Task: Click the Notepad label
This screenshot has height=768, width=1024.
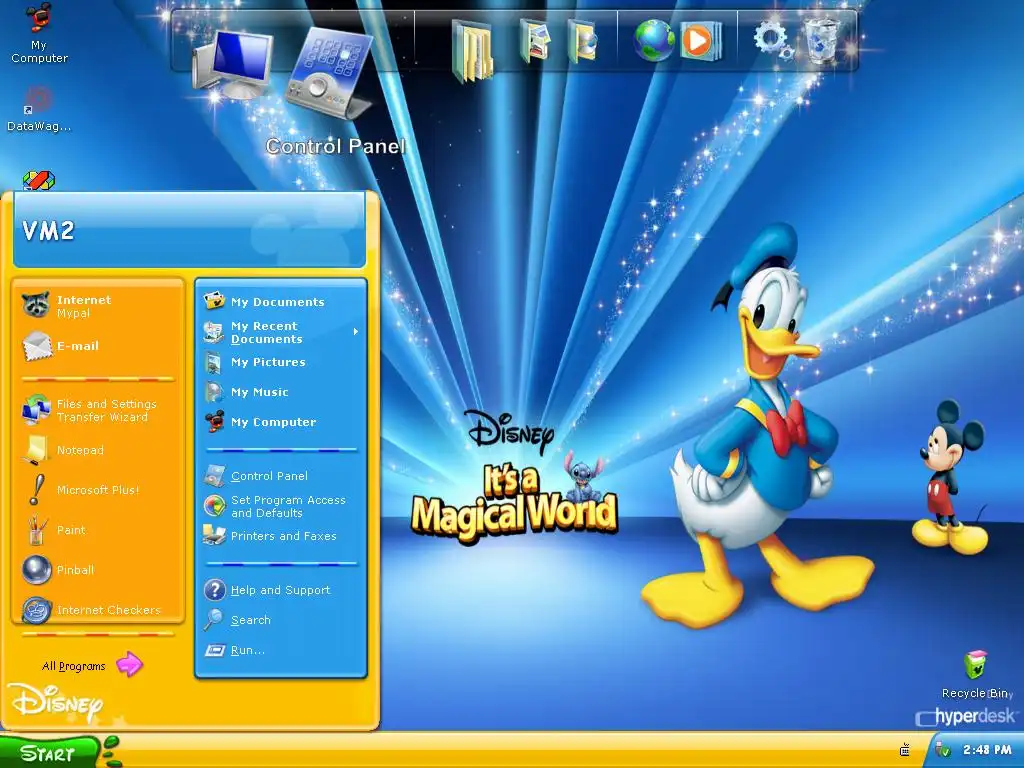Action: click(80, 450)
